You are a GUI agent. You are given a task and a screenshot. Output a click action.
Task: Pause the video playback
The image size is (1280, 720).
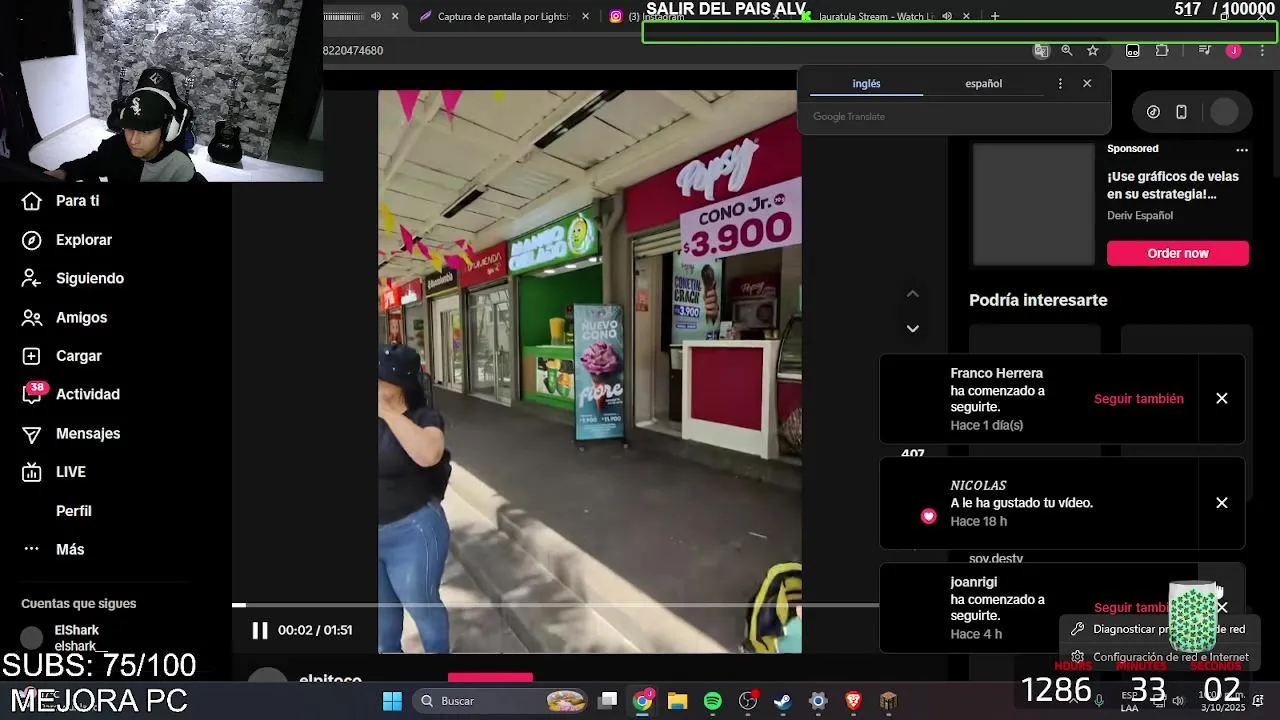[x=260, y=630]
